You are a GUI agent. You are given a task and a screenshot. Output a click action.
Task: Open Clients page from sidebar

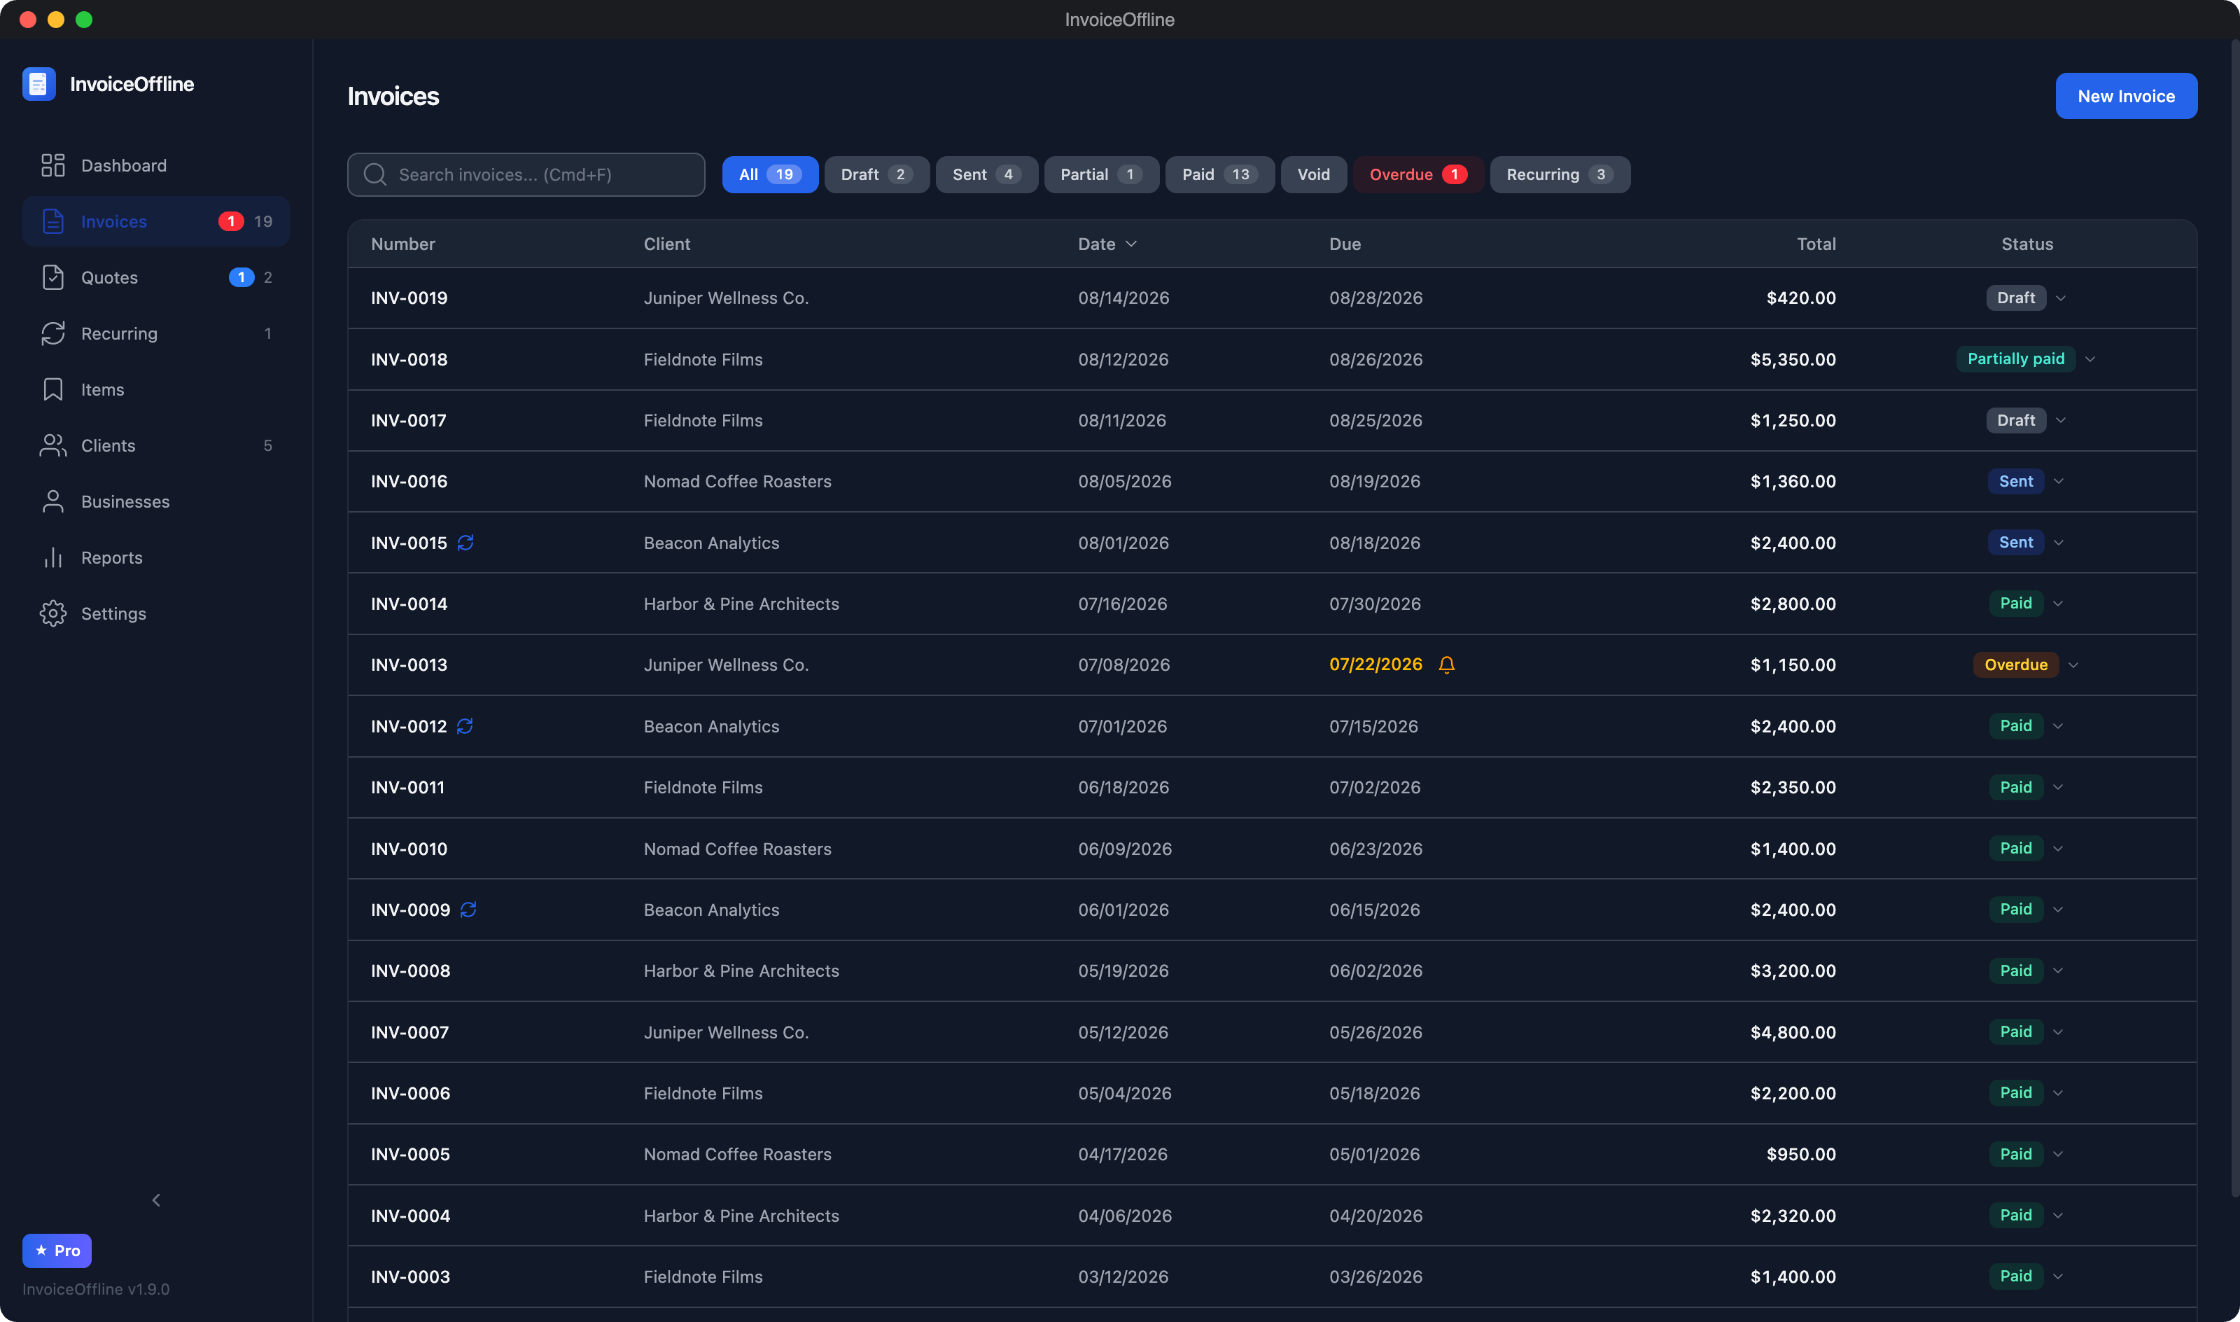[156, 445]
